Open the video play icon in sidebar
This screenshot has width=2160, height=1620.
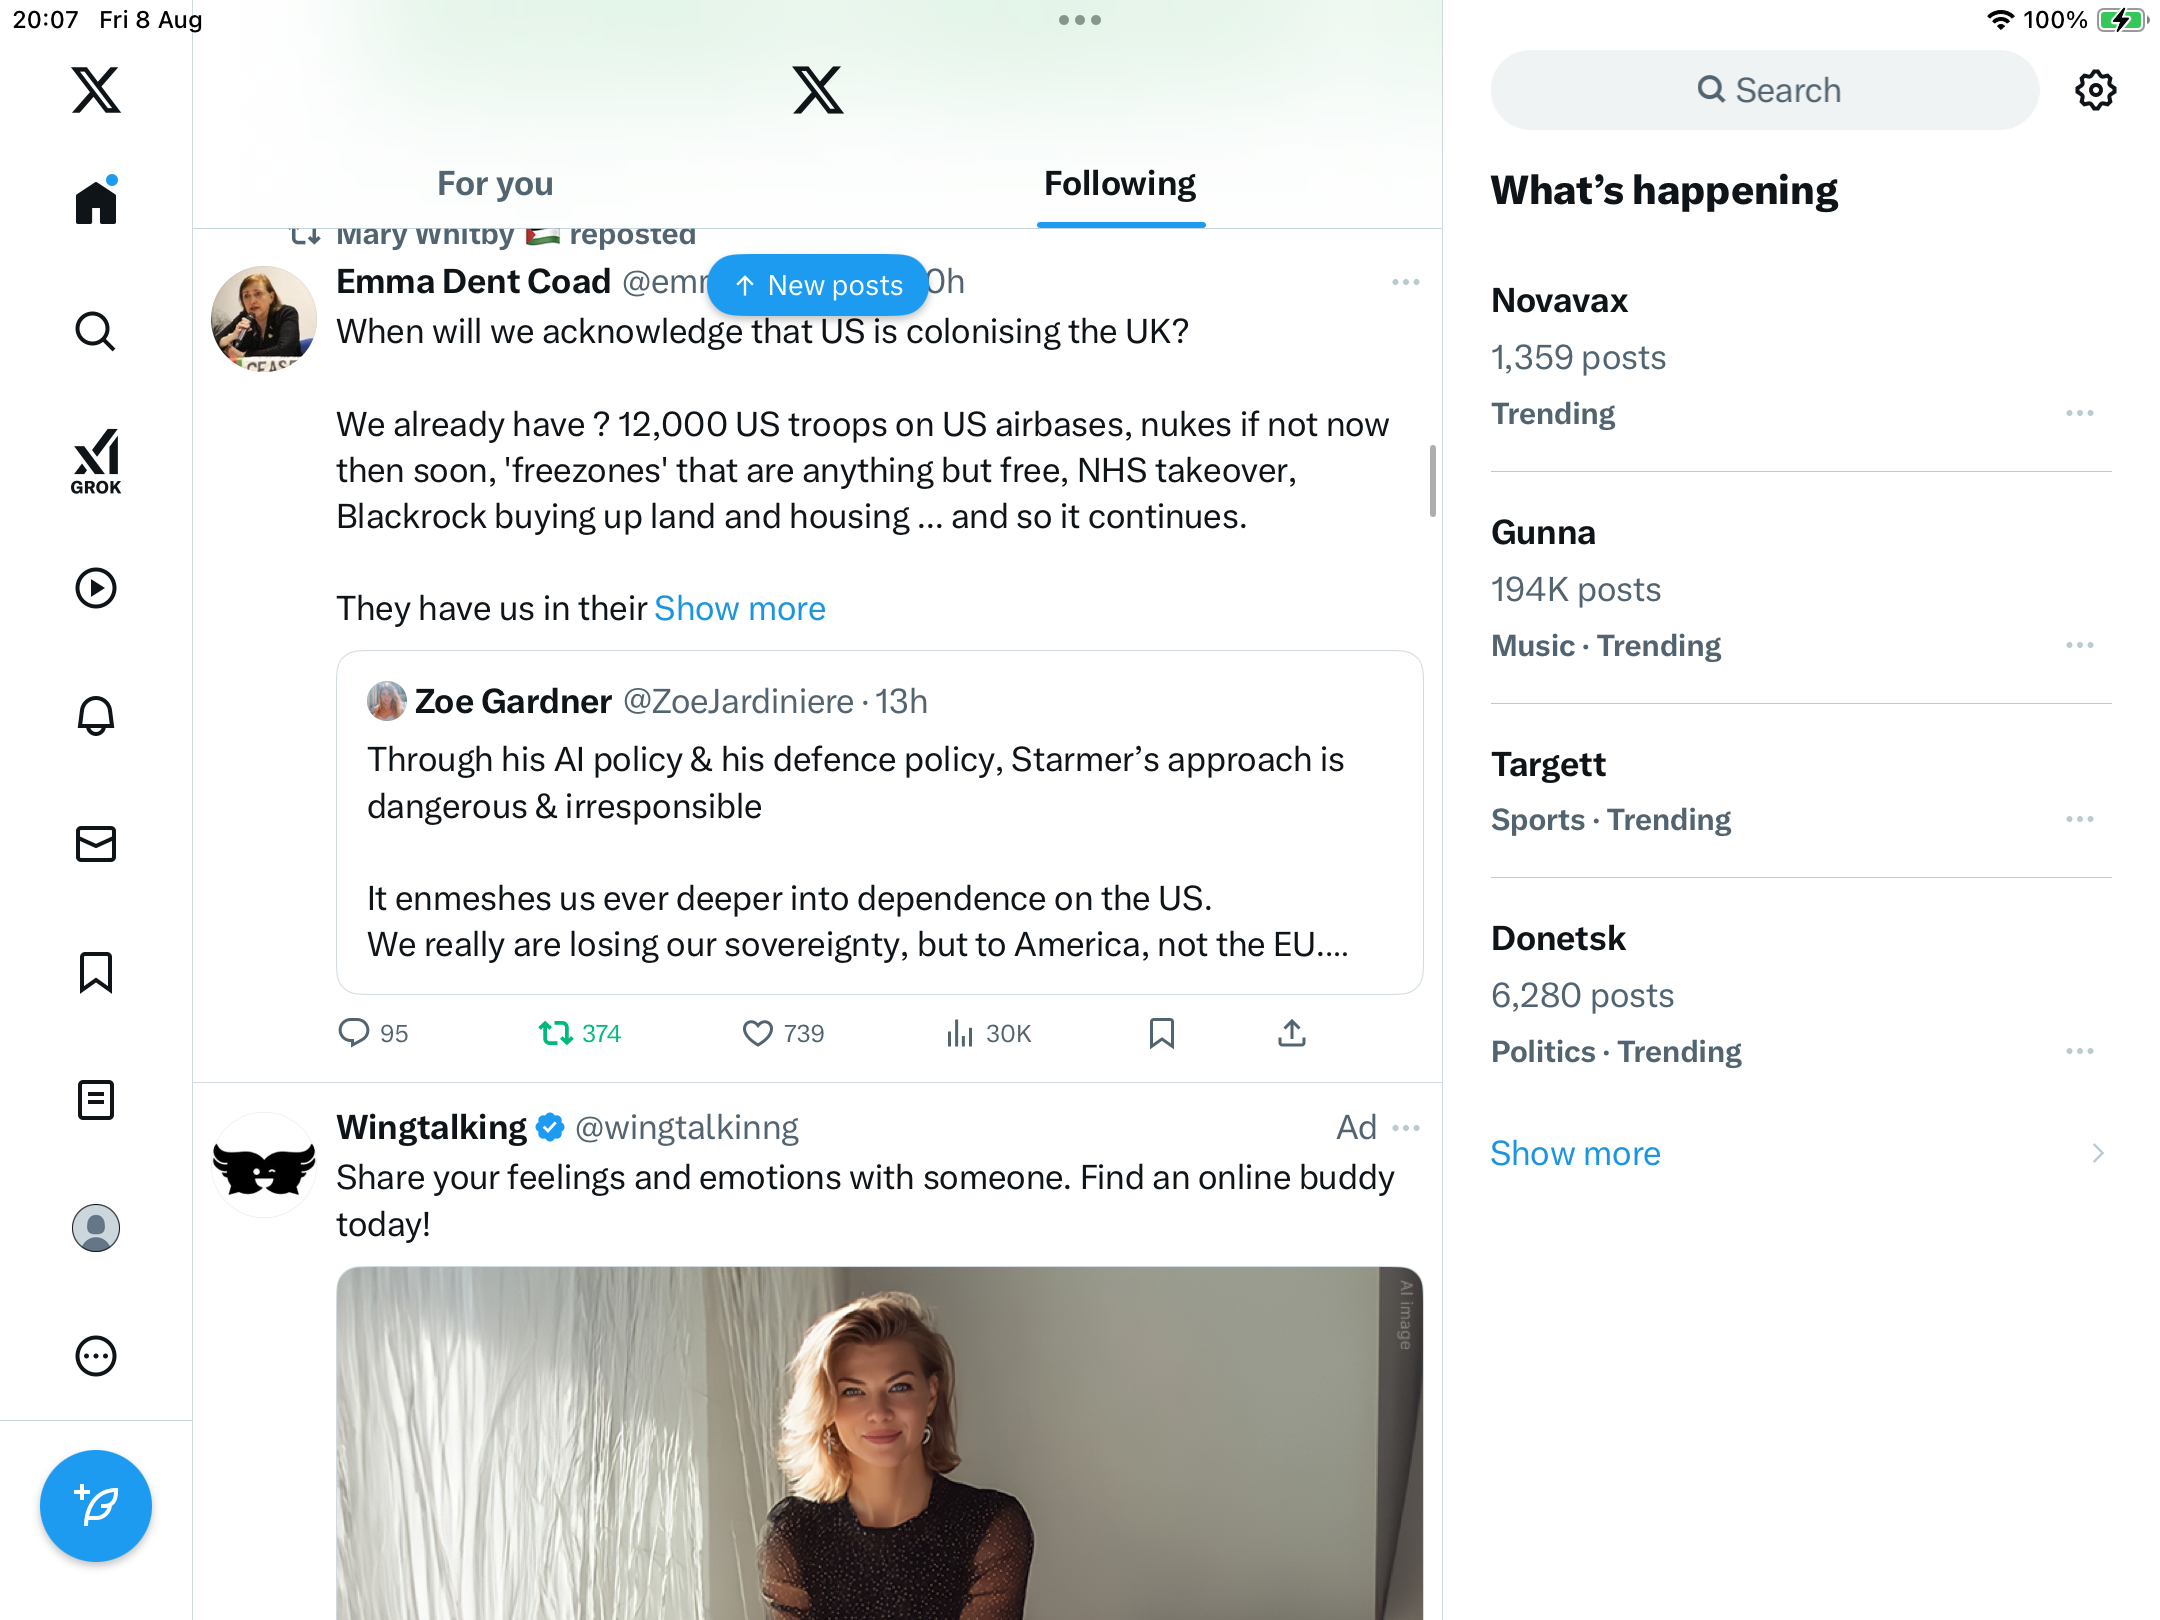pyautogui.click(x=96, y=588)
